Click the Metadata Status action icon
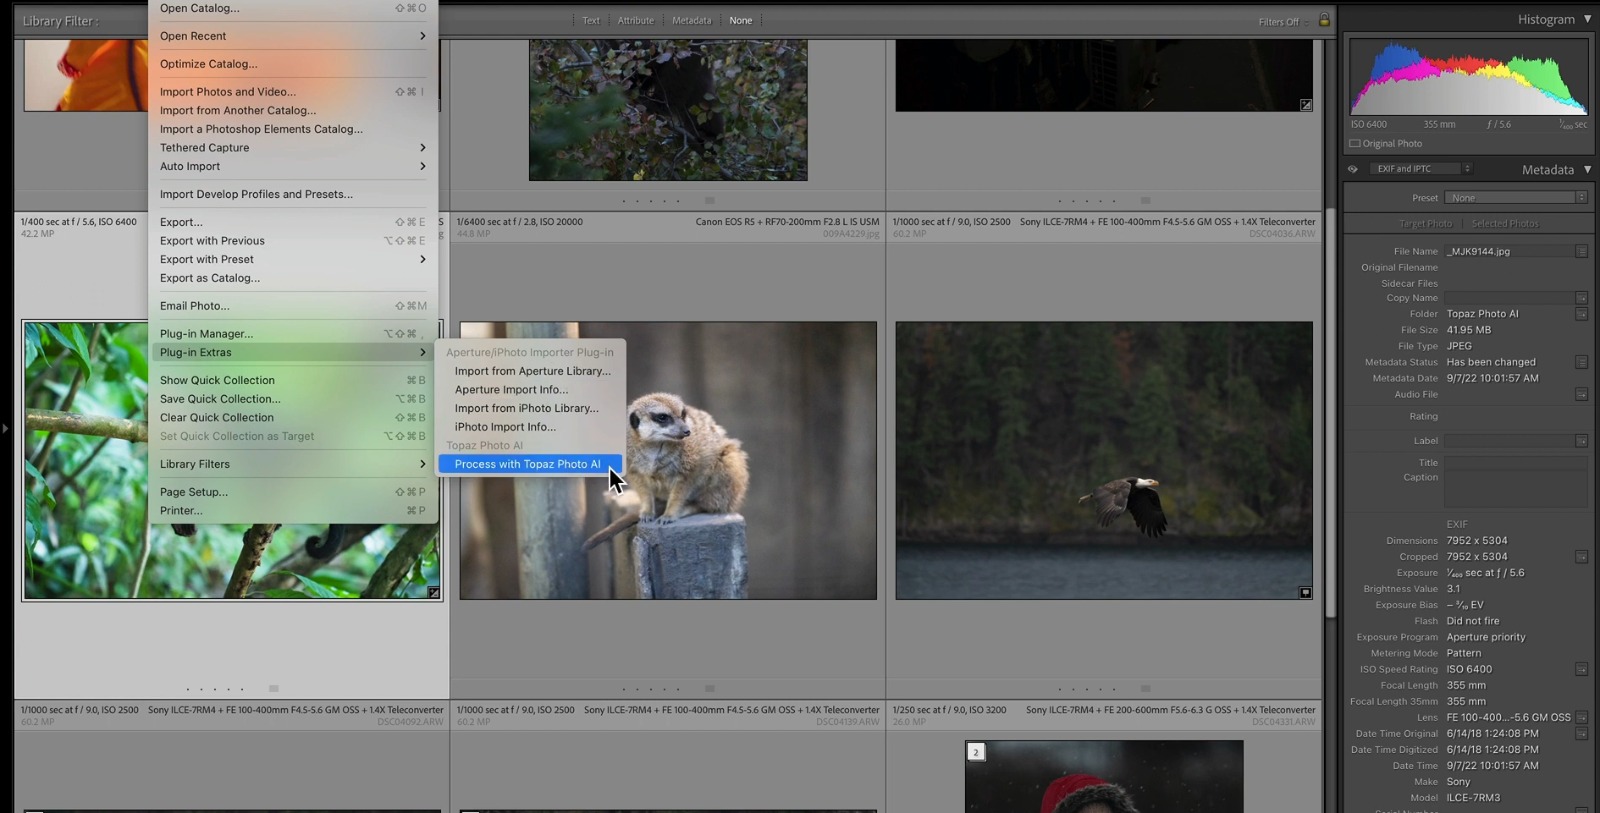 pyautogui.click(x=1581, y=362)
